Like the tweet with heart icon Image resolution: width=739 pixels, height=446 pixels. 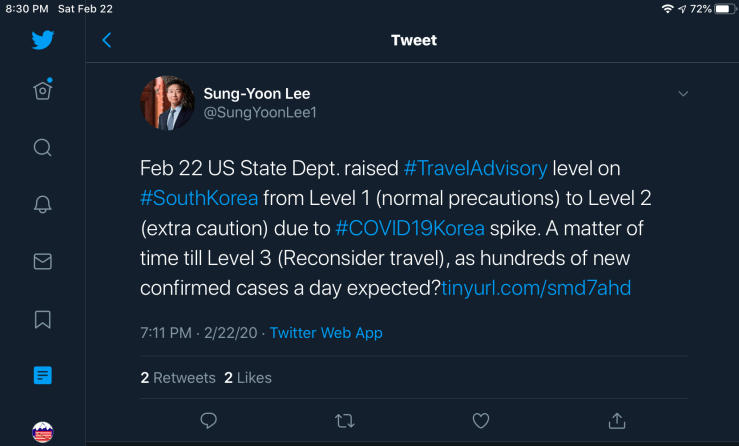[480, 419]
